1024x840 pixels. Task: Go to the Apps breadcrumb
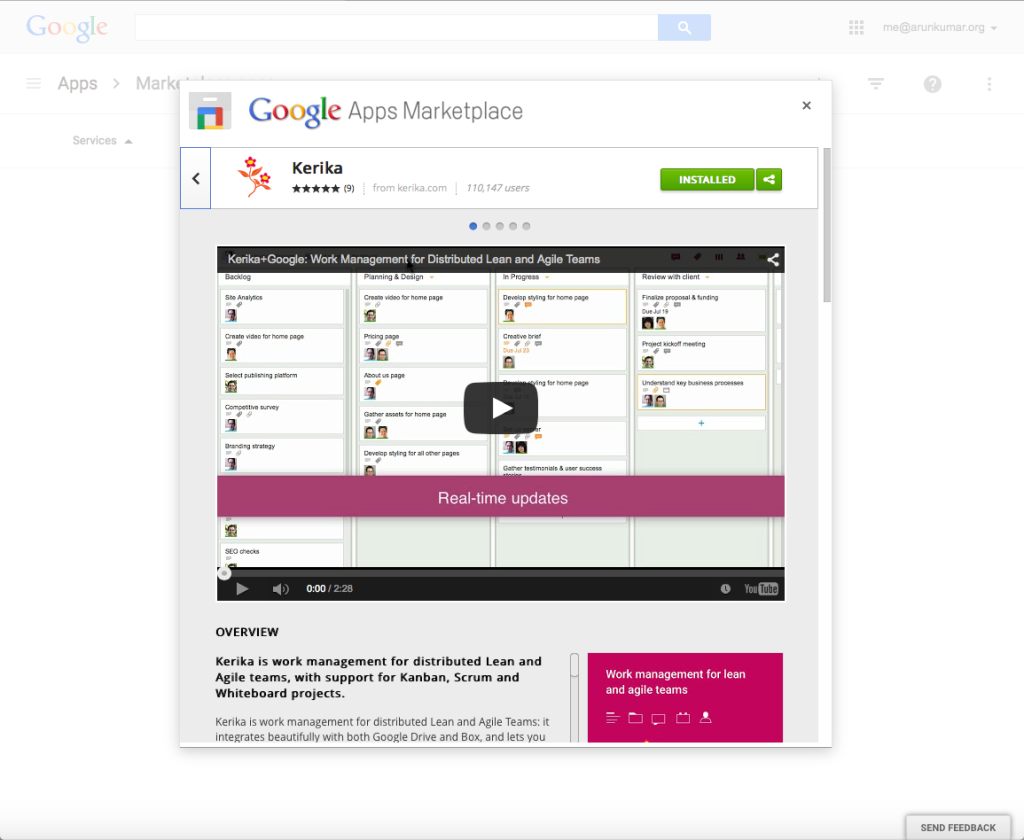pyautogui.click(x=77, y=84)
